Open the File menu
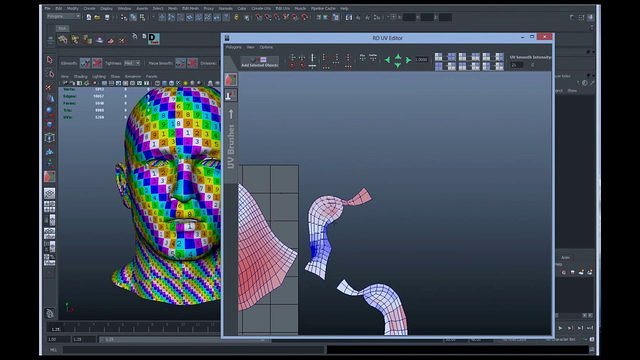The image size is (640, 360). point(48,8)
